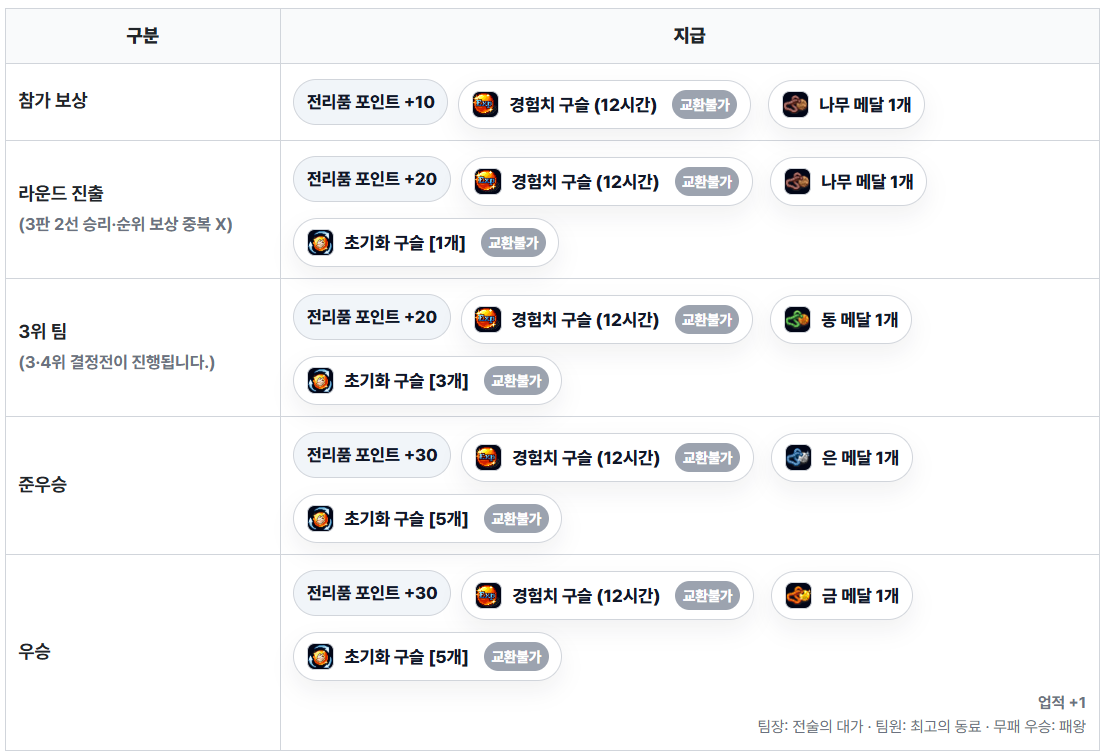Click the 금 메달 1개 reward chip
This screenshot has width=1113, height=752.
coord(841,596)
